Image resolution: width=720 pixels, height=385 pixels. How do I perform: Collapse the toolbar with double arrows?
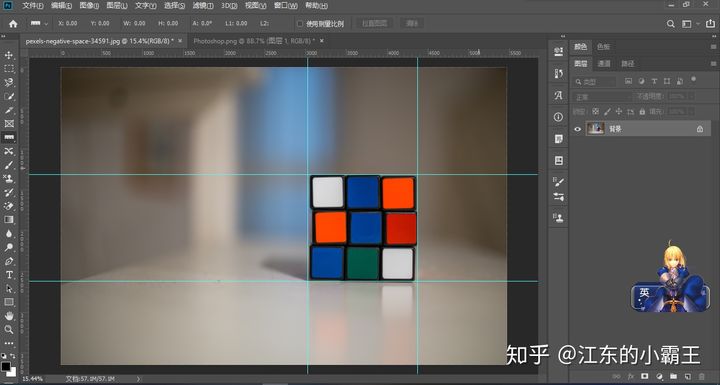tap(4, 36)
